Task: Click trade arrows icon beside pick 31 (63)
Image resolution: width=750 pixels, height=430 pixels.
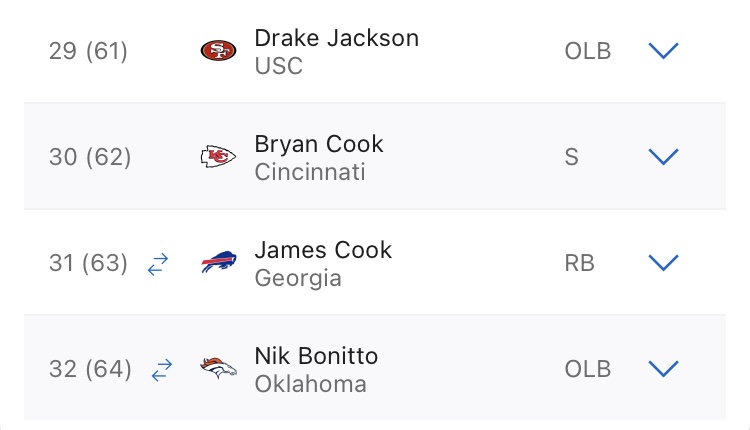Action: pyautogui.click(x=158, y=264)
